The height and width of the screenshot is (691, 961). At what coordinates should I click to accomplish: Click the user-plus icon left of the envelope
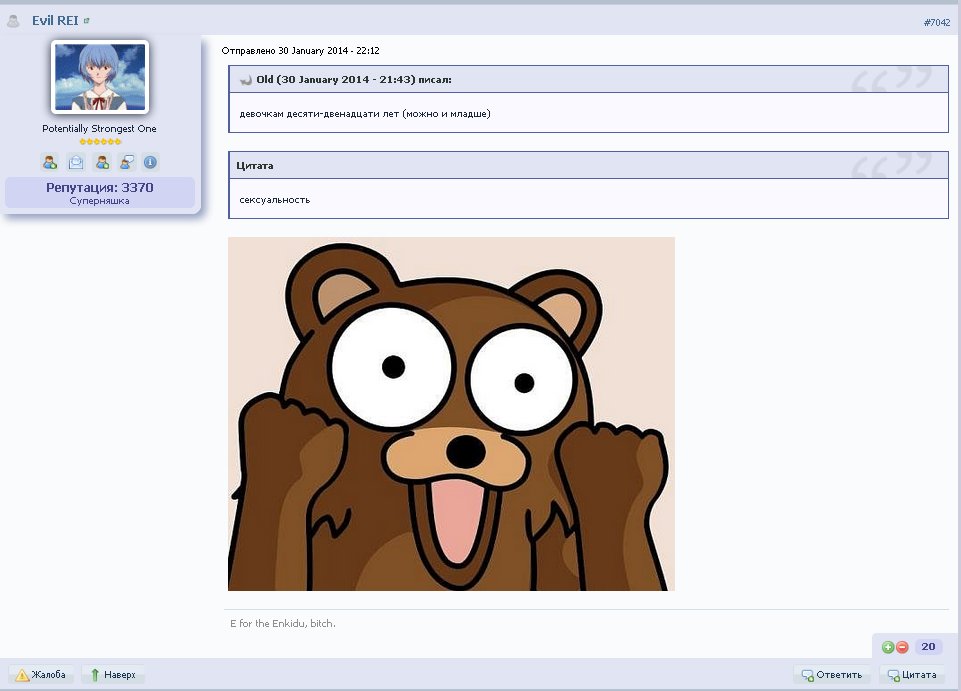tap(50, 162)
